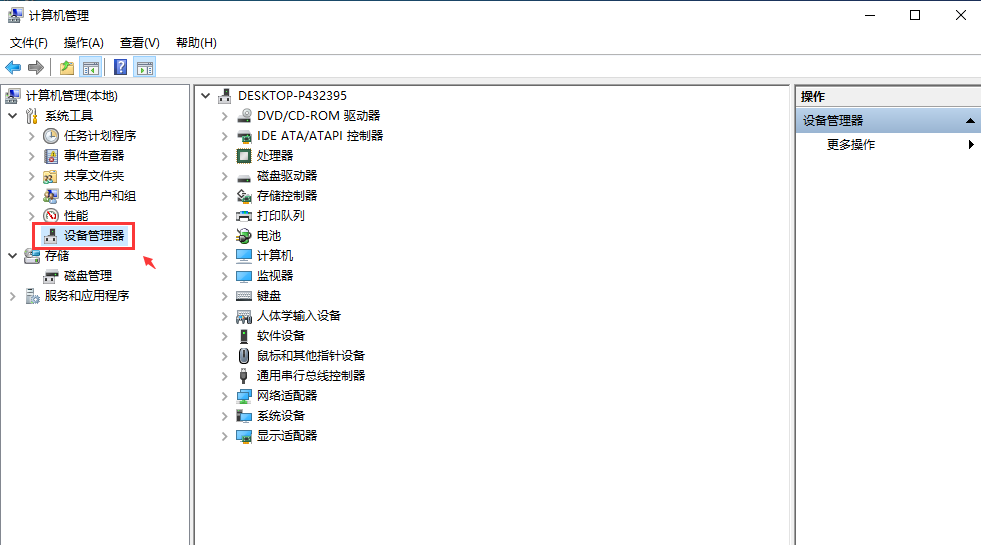Viewport: 981px width, 545px height.
Task: Click the 显示适配器 display icon
Action: point(244,436)
